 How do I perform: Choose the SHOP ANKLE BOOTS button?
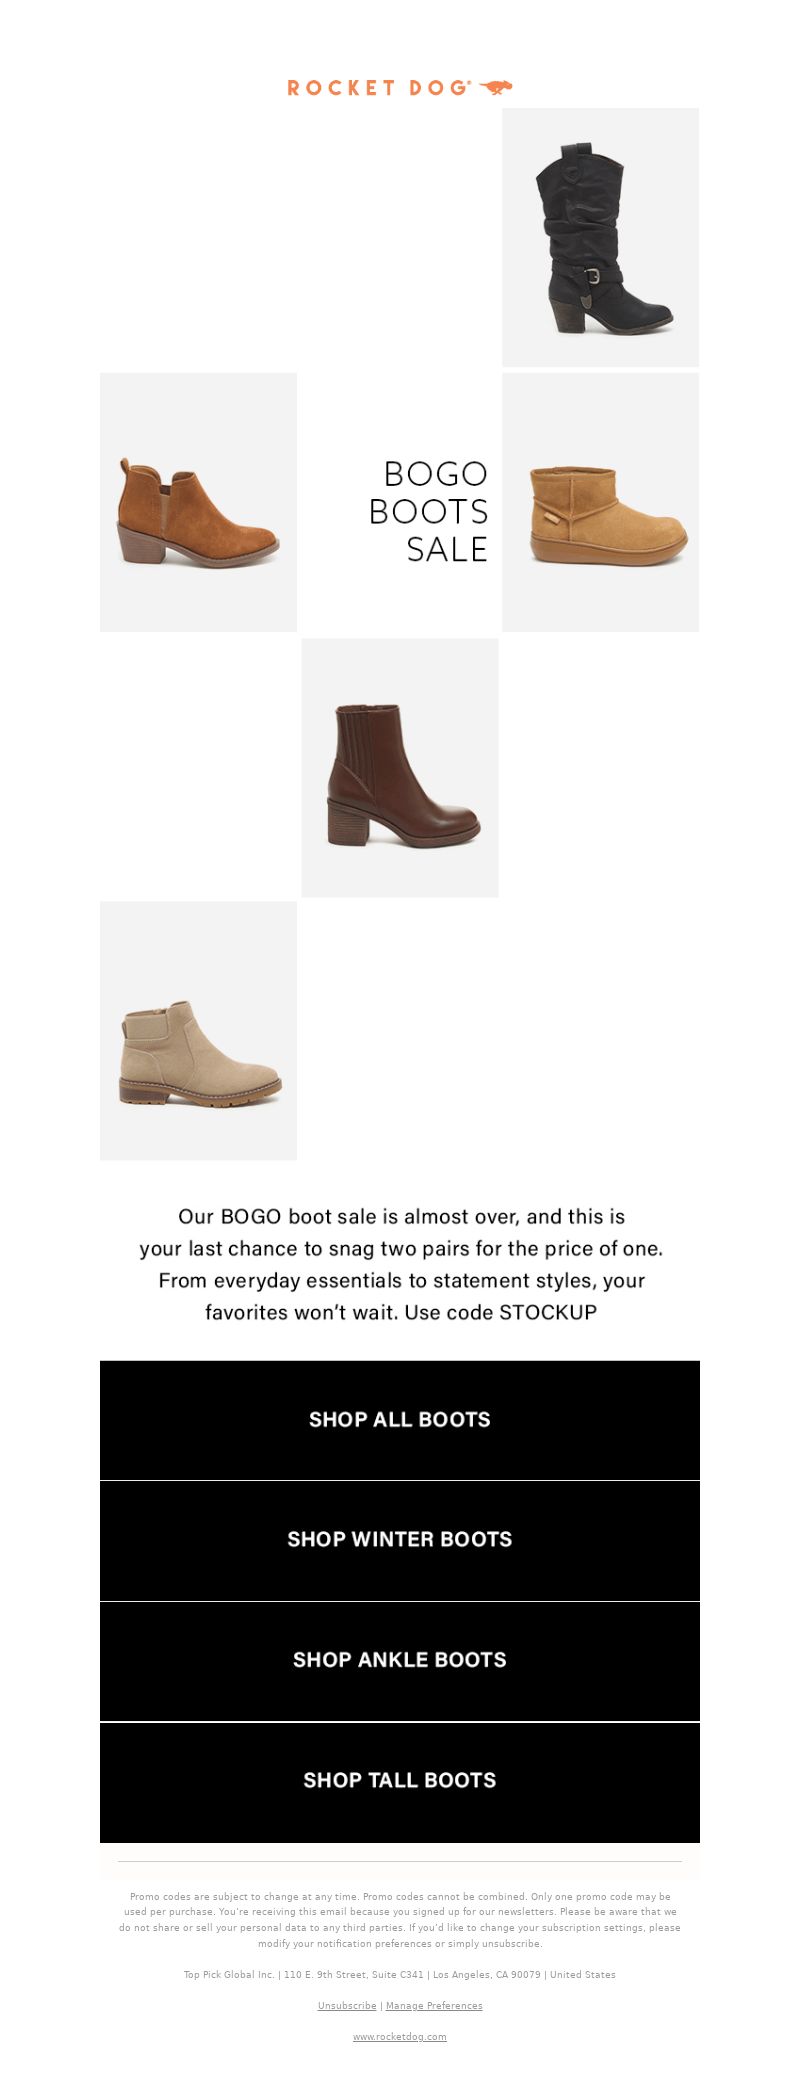(x=400, y=1661)
